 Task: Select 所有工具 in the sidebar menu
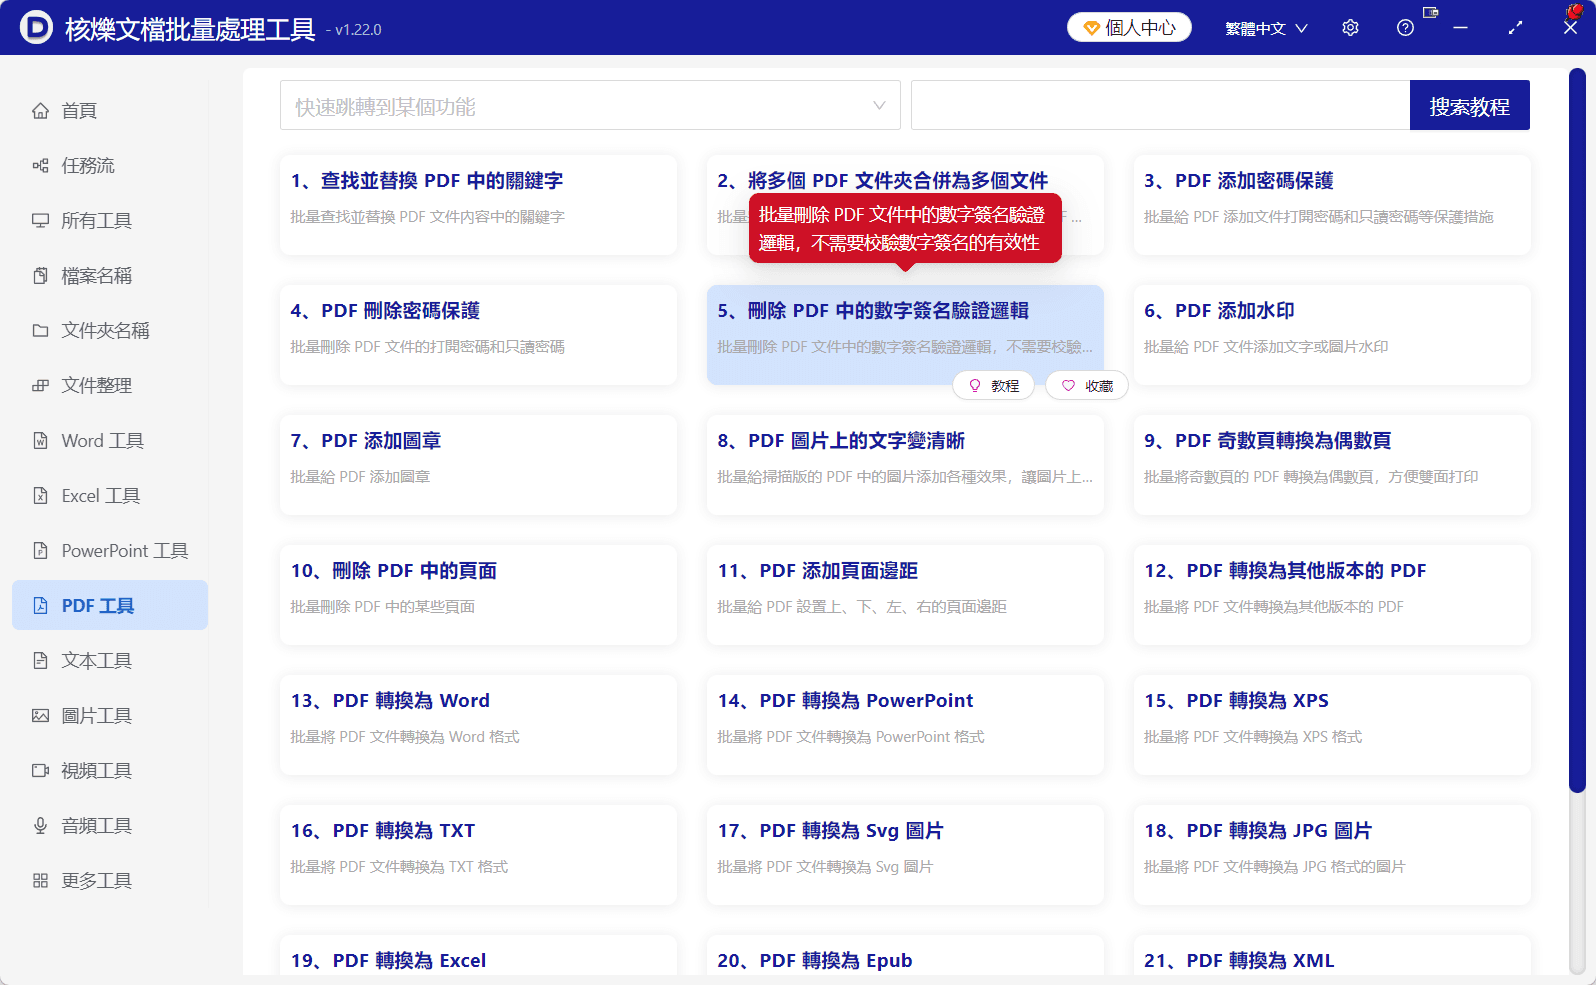point(110,221)
